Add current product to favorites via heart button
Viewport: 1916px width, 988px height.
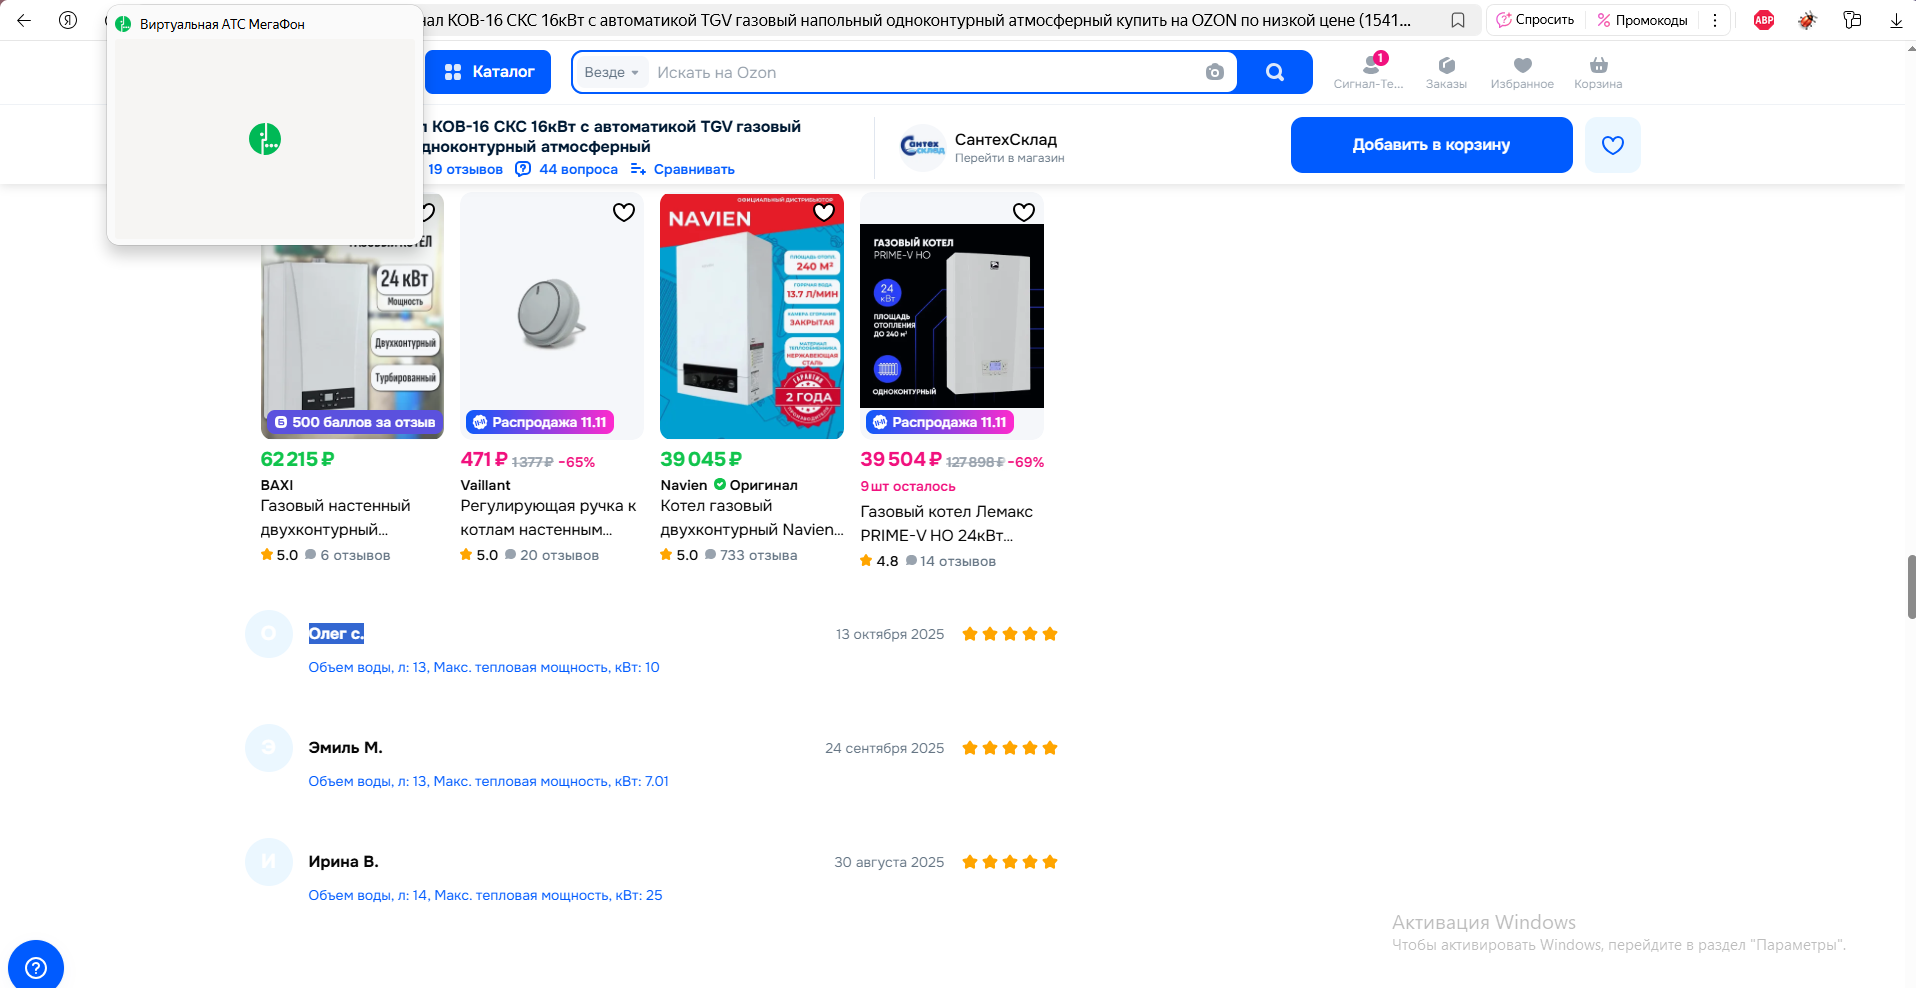1612,145
